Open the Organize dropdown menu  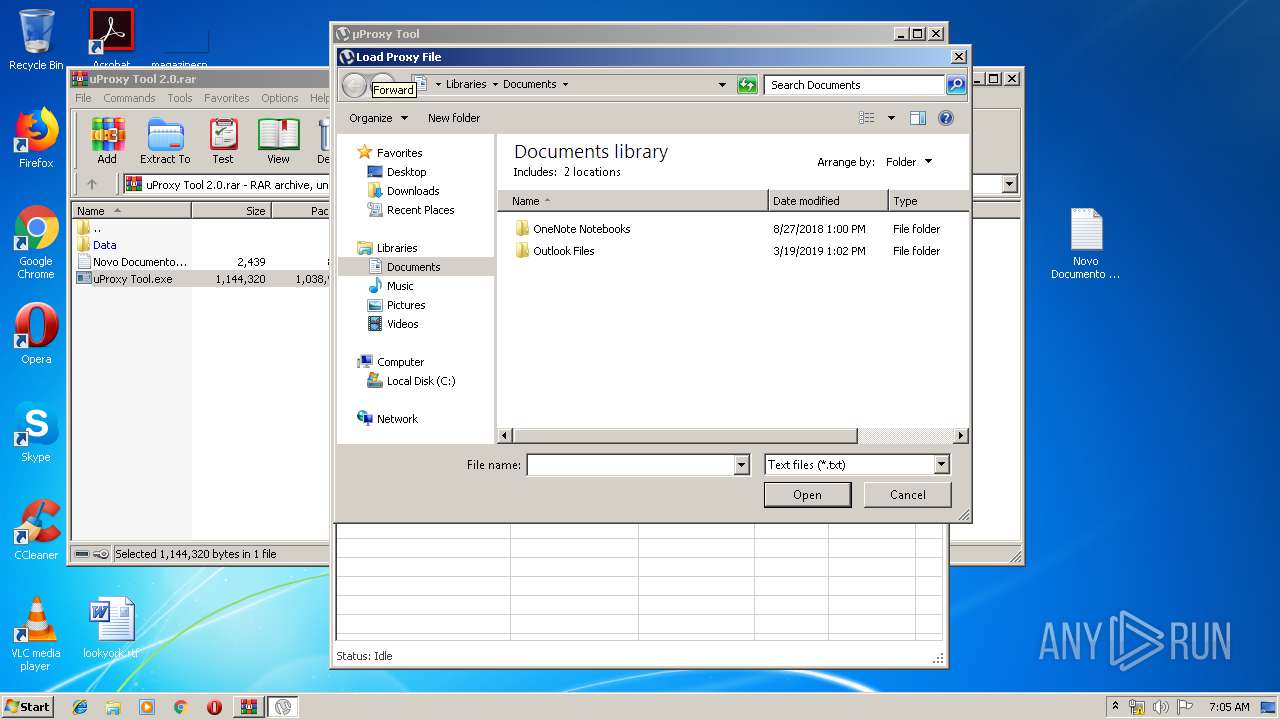tap(378, 118)
